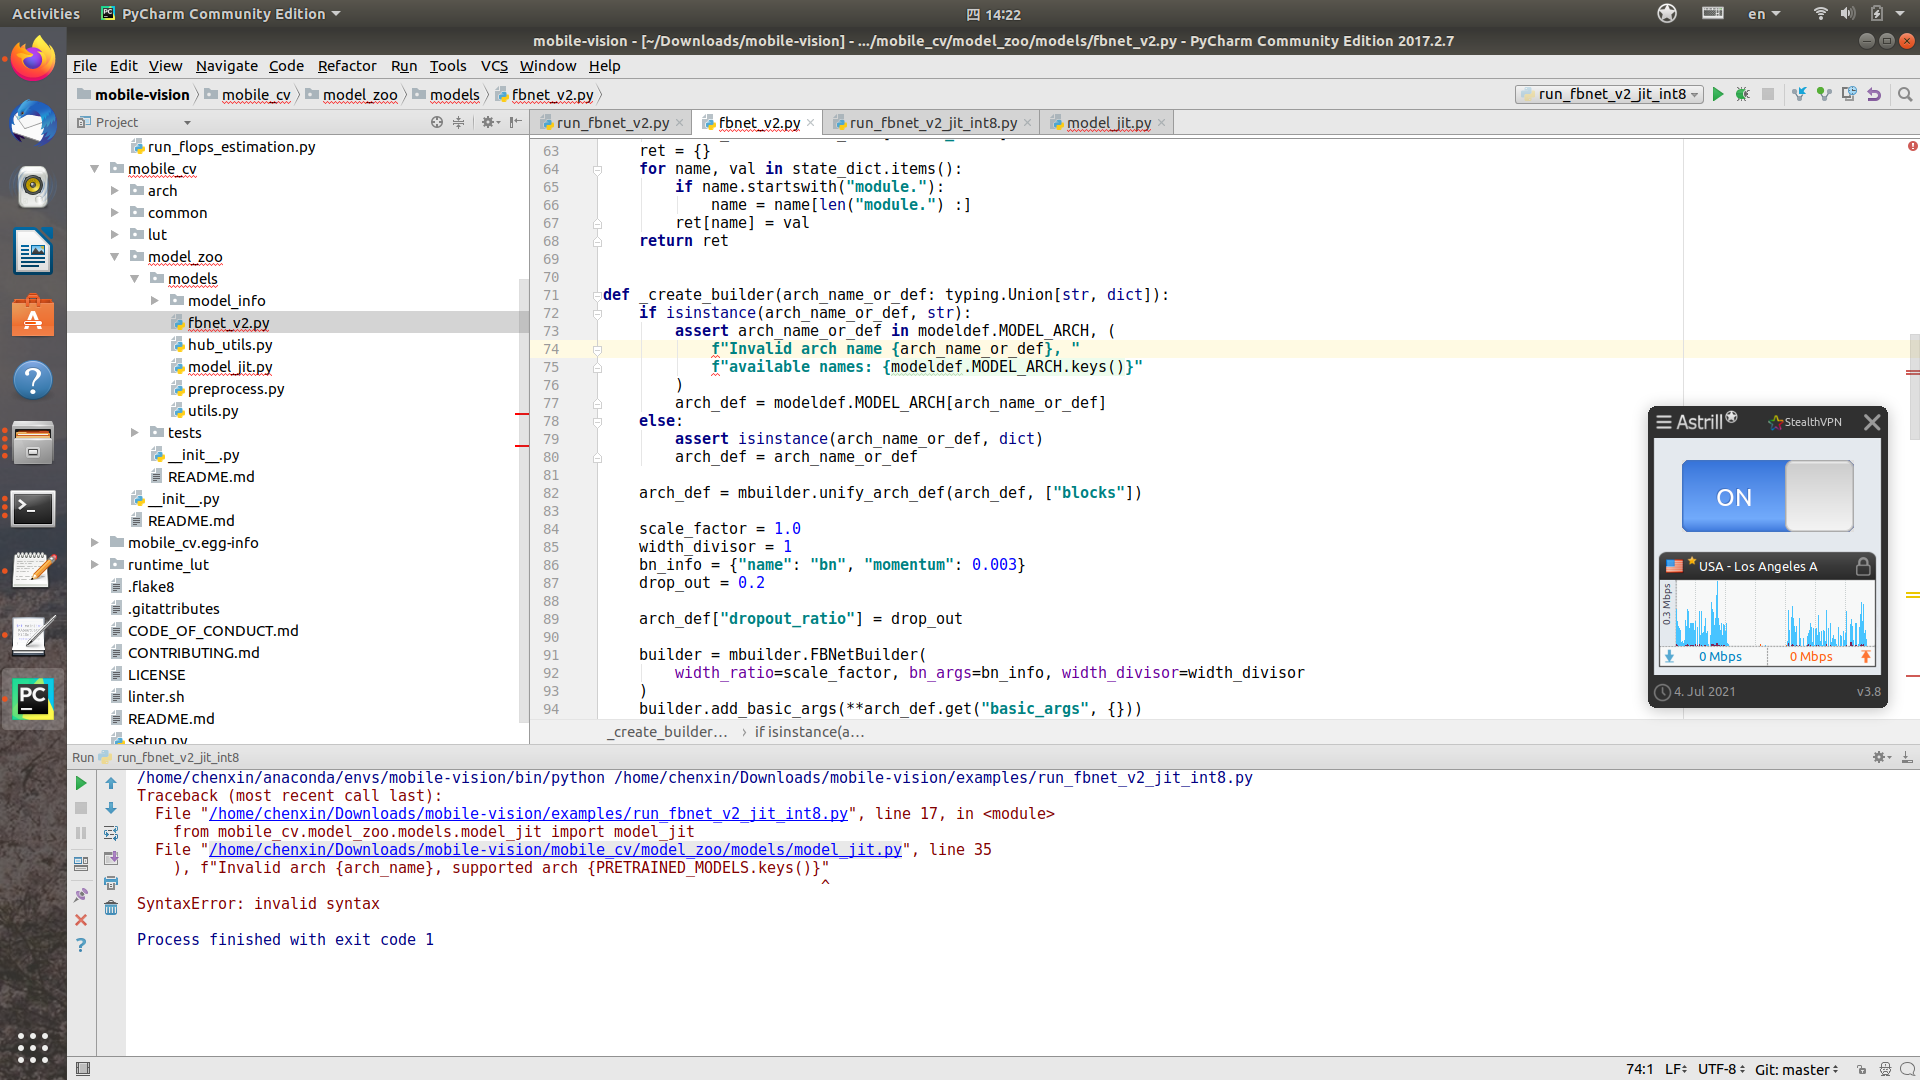Viewport: 1920px width, 1080px height.
Task: Click the Scroll from Source target icon
Action: pos(437,122)
